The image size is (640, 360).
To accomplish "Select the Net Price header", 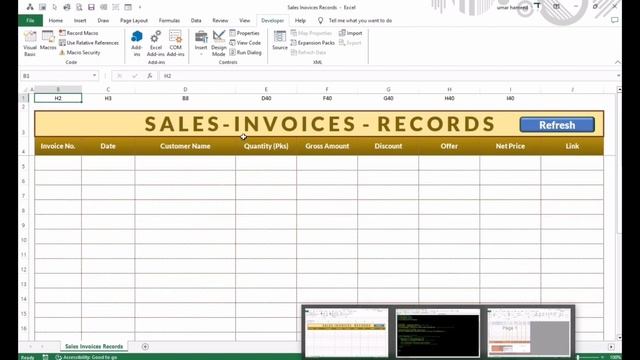I will pos(510,146).
